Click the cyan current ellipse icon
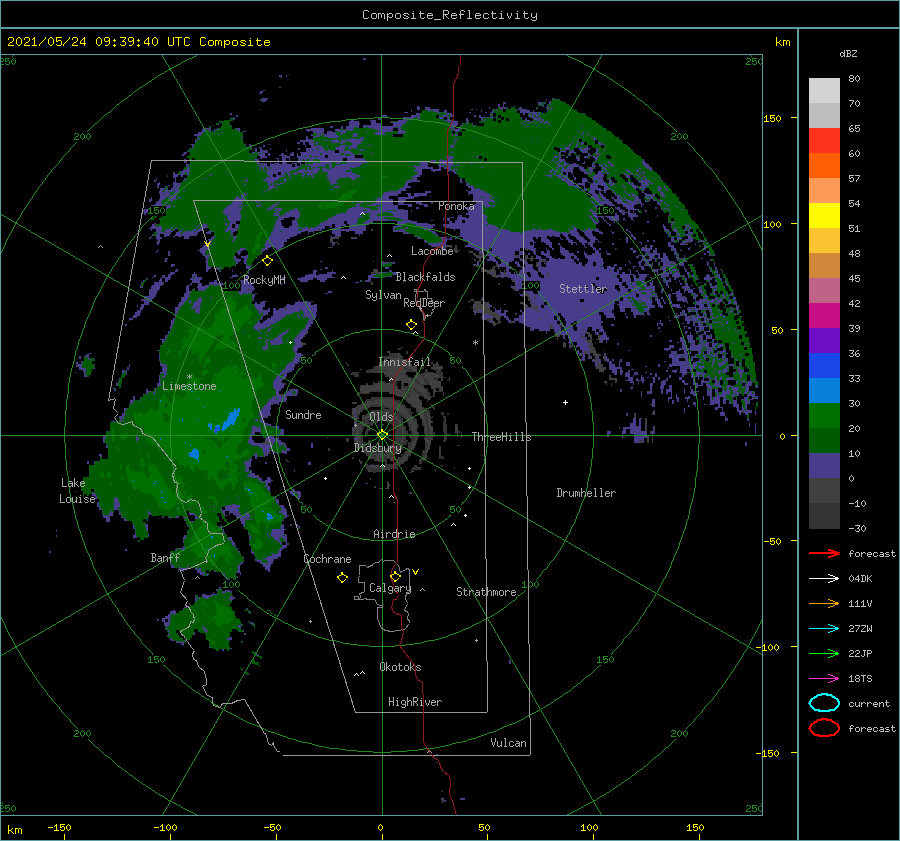Viewport: 900px width, 841px height. click(x=824, y=703)
